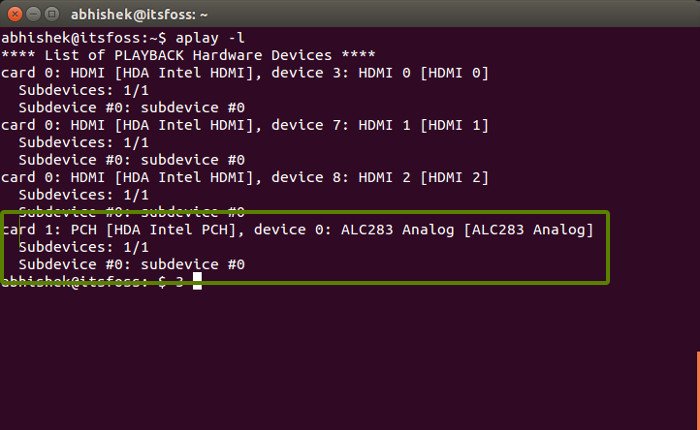Maximize the terminal window
700x430 pixels.
pos(52,14)
